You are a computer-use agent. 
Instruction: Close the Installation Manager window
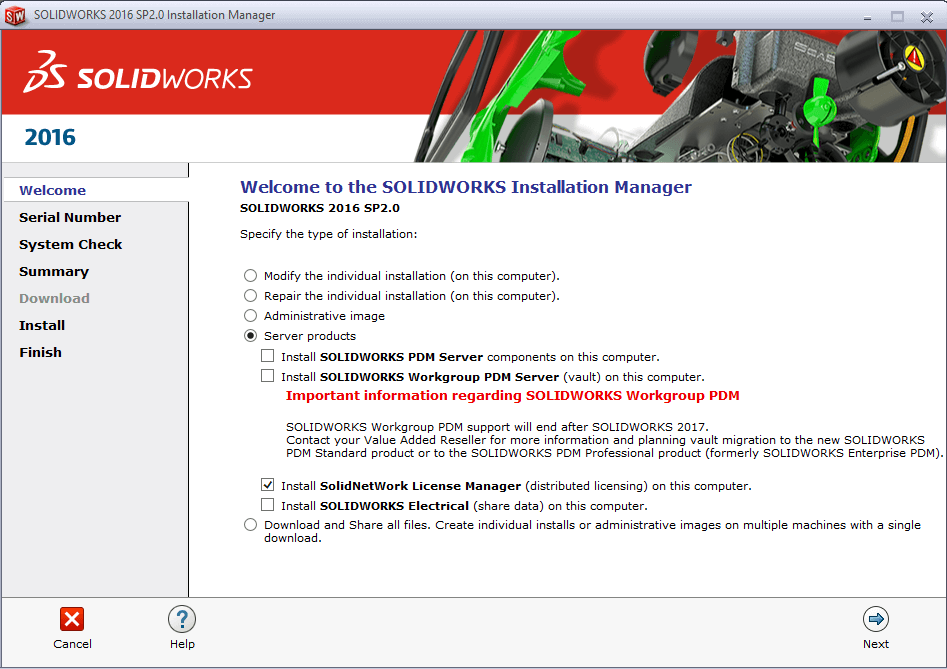coord(926,17)
